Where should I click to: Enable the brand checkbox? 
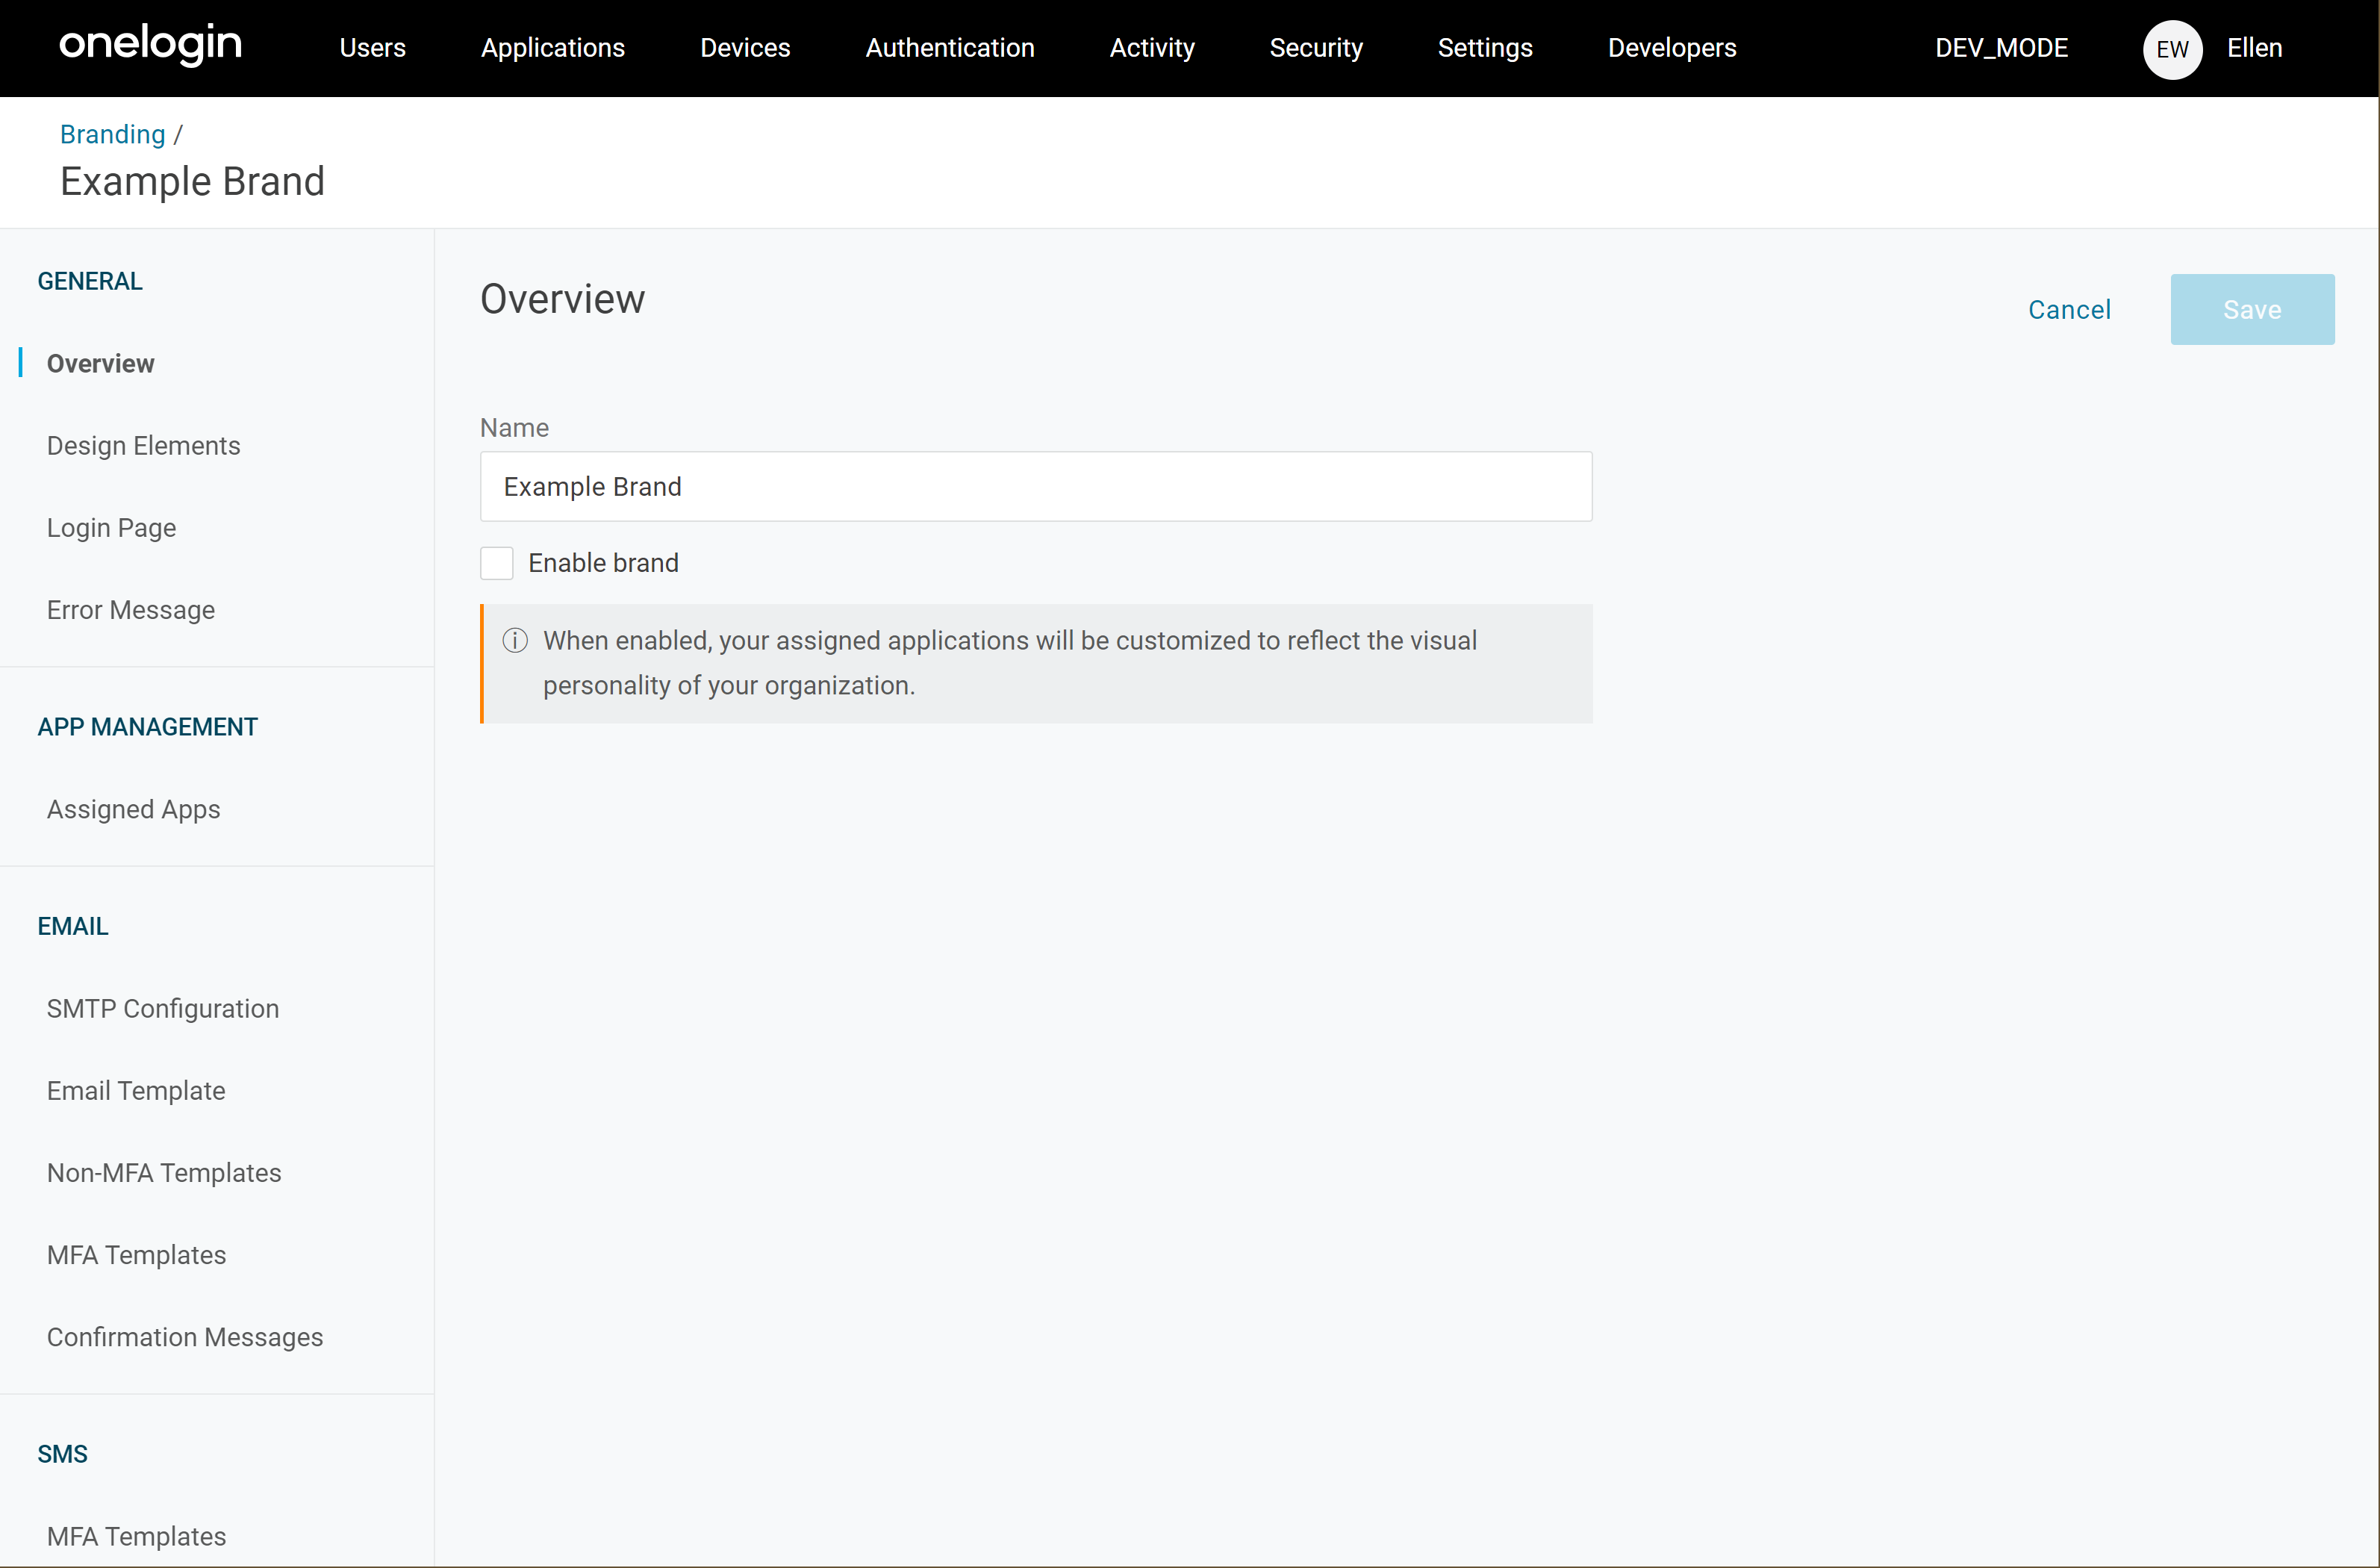497,563
